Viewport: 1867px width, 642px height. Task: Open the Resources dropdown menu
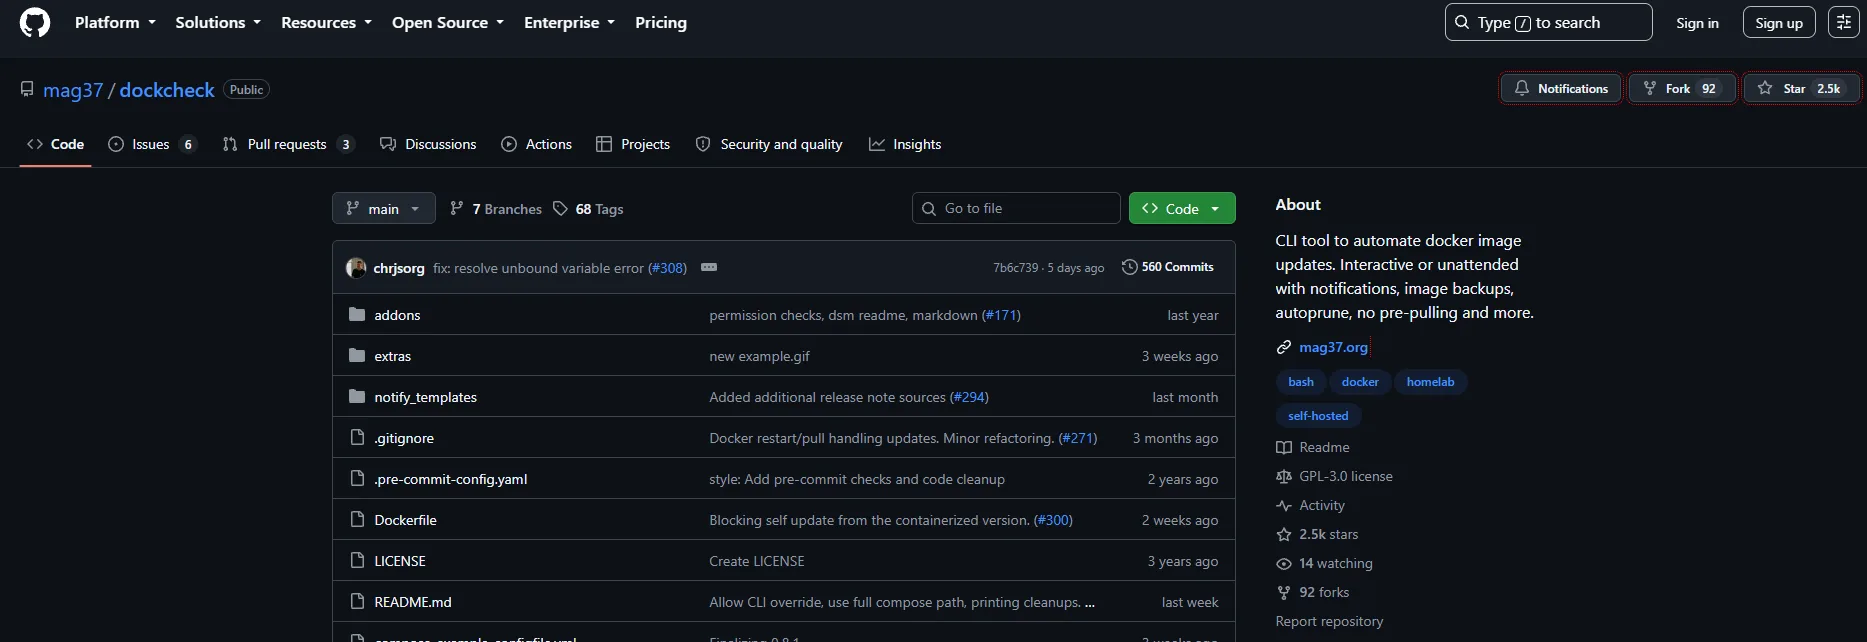[x=326, y=22]
